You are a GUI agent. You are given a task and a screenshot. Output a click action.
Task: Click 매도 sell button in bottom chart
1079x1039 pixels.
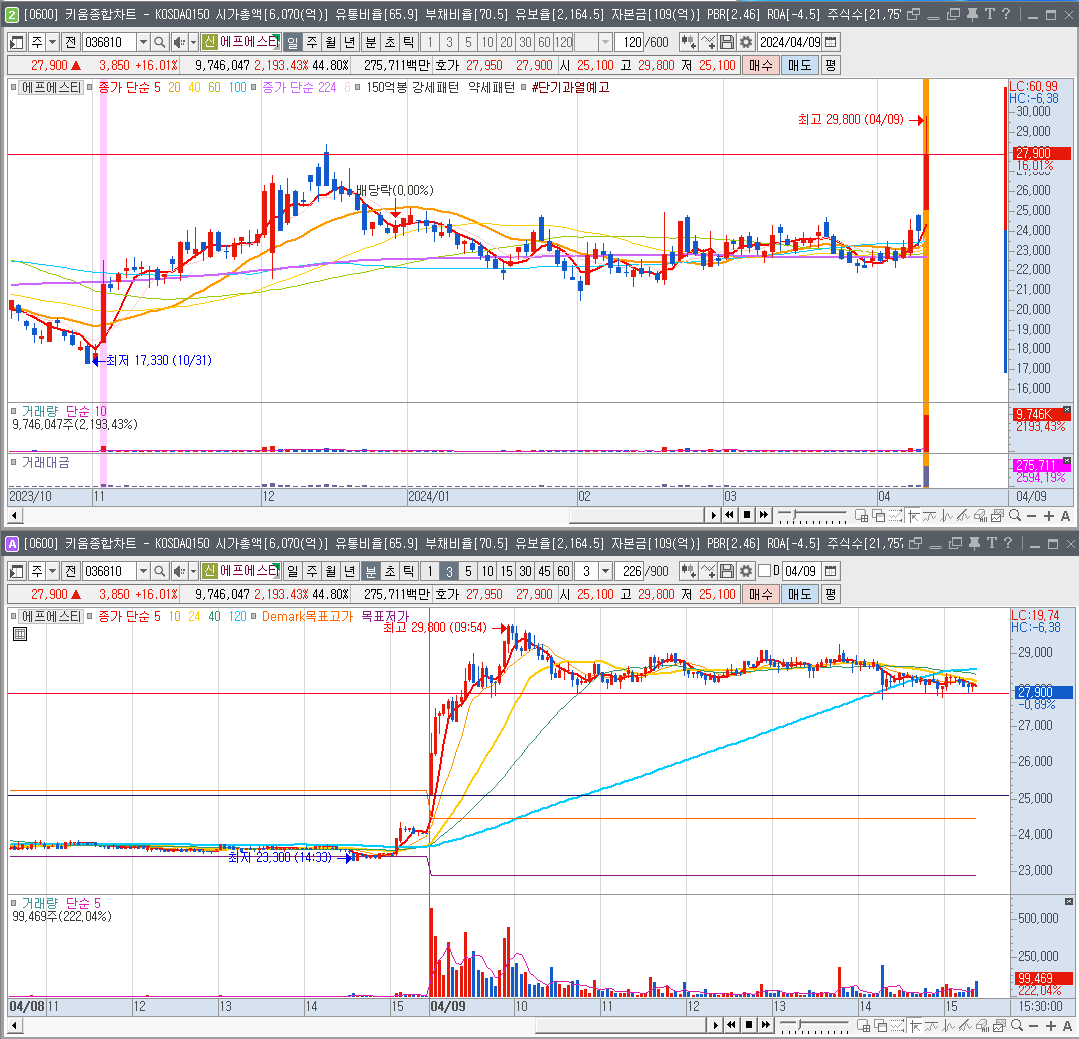click(800, 594)
